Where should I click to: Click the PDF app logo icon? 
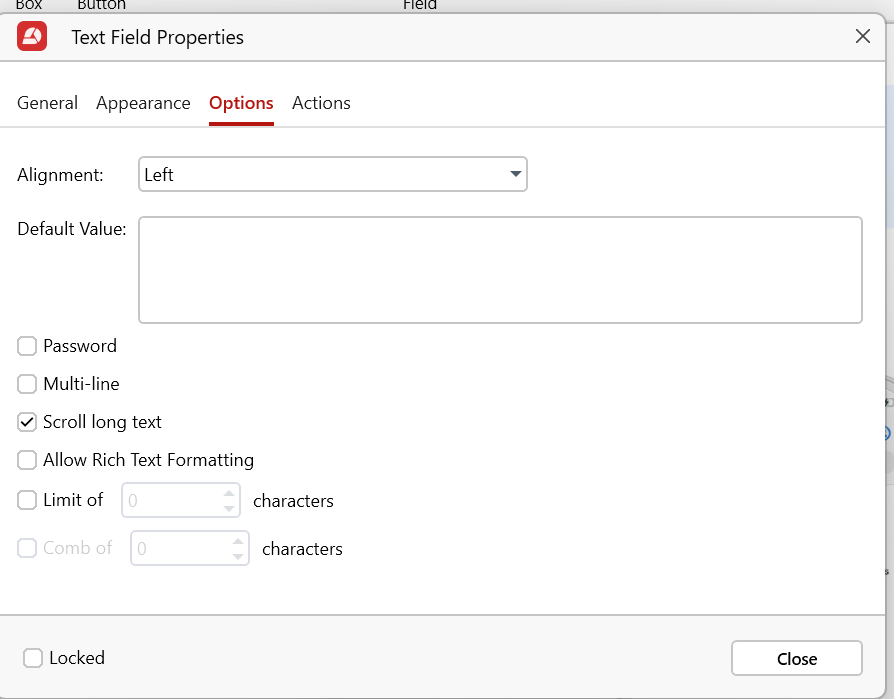[32, 37]
